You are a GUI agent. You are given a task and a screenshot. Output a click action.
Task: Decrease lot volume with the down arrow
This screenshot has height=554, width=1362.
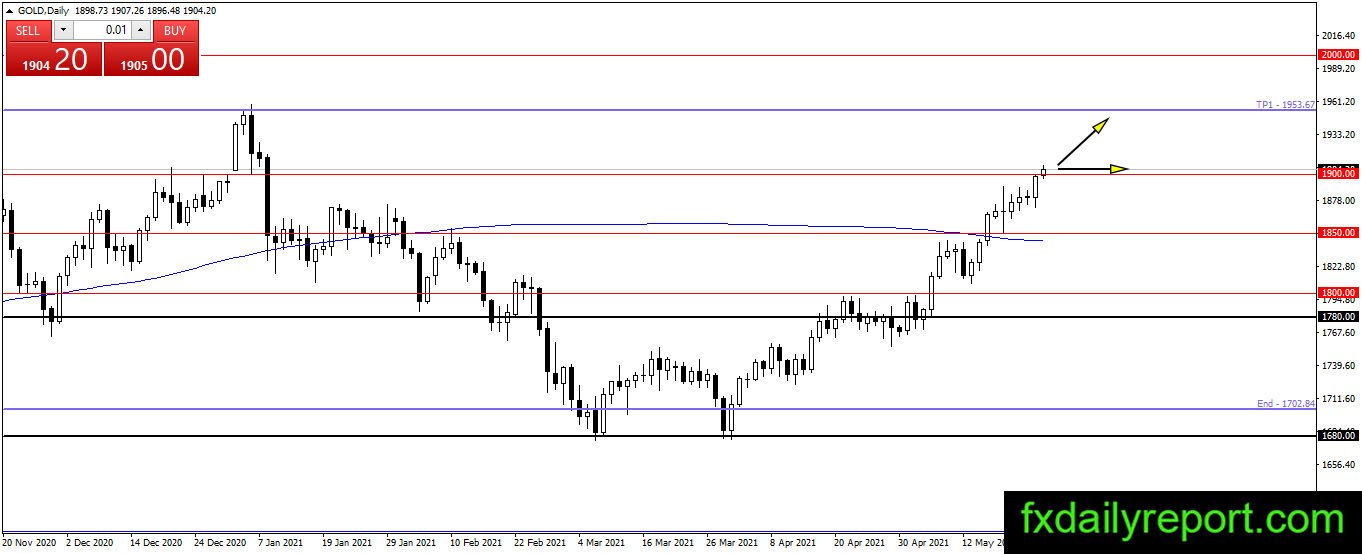(63, 30)
